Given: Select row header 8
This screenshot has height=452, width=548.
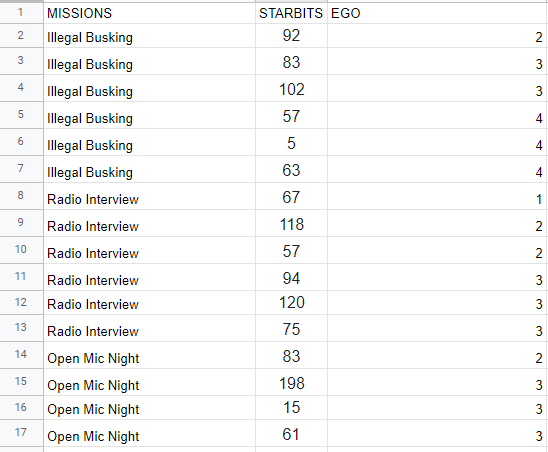Looking at the screenshot, I should click(21, 196).
